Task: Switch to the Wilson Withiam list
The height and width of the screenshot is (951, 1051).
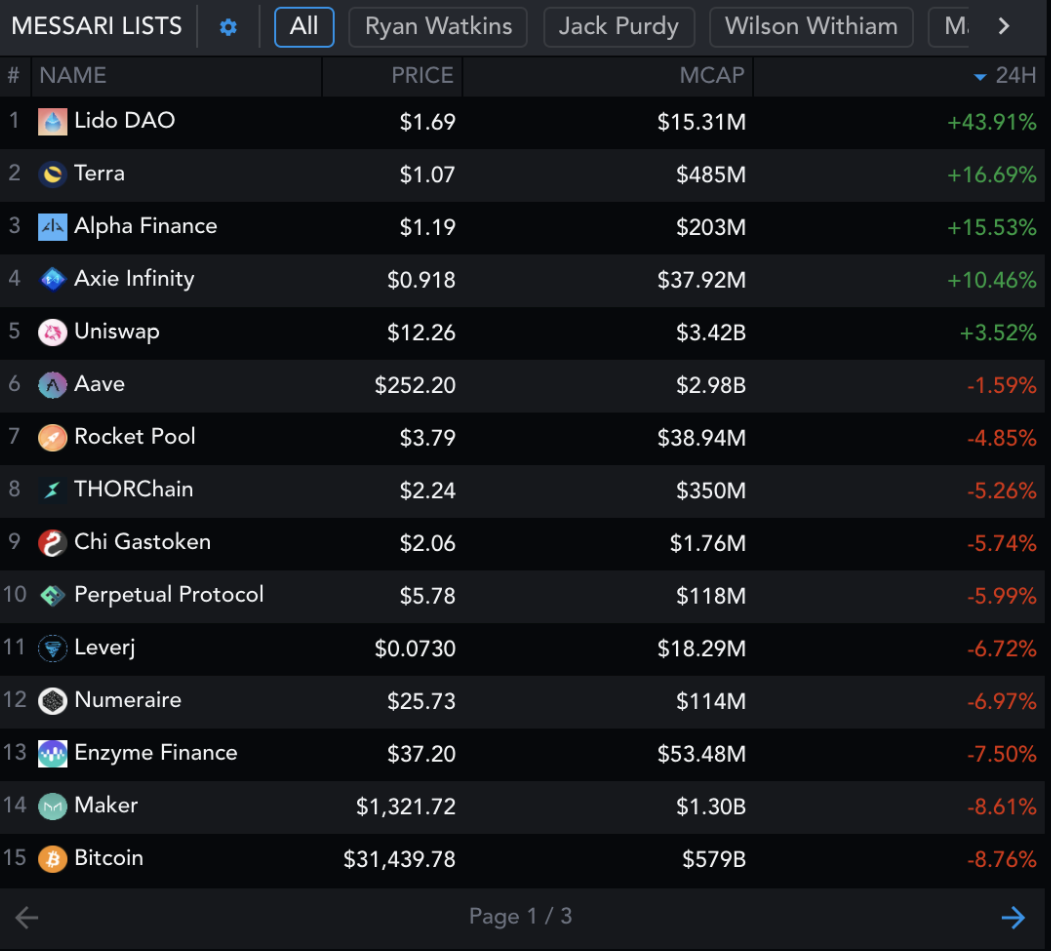Action: (x=811, y=27)
